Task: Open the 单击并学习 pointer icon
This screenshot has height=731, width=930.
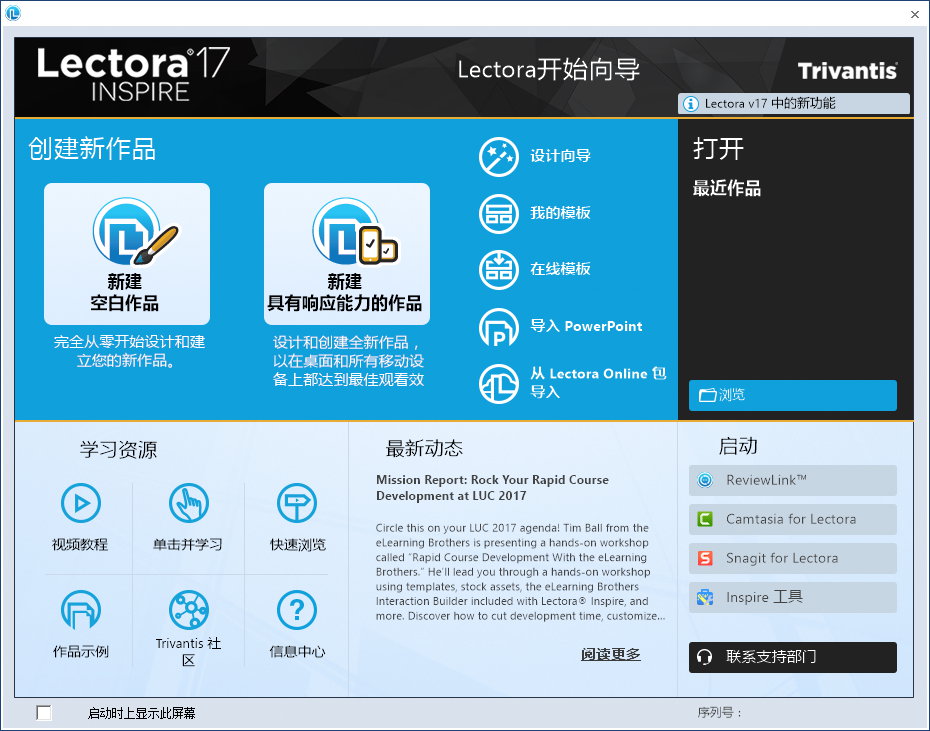Action: coord(189,503)
